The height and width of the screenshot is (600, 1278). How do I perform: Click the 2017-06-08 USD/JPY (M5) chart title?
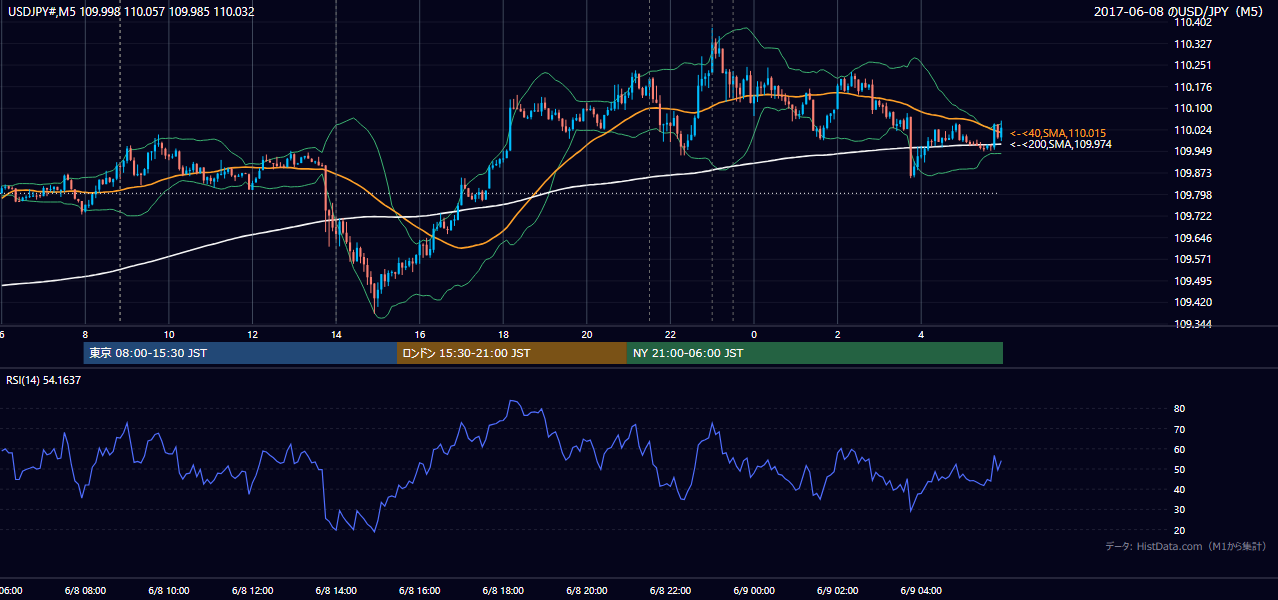1180,11
